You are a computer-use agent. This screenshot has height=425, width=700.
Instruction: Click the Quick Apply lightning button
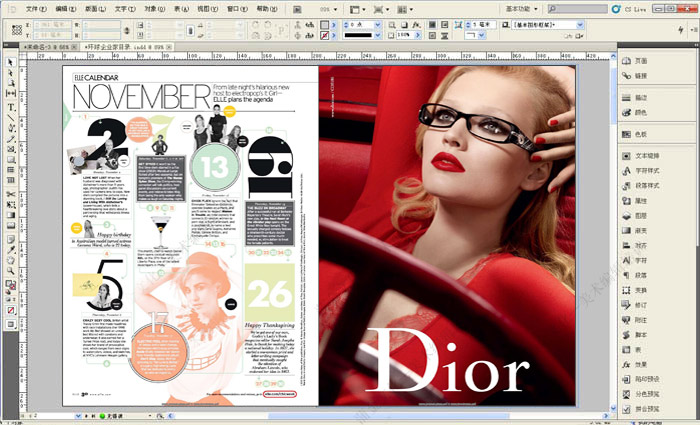coord(680,30)
